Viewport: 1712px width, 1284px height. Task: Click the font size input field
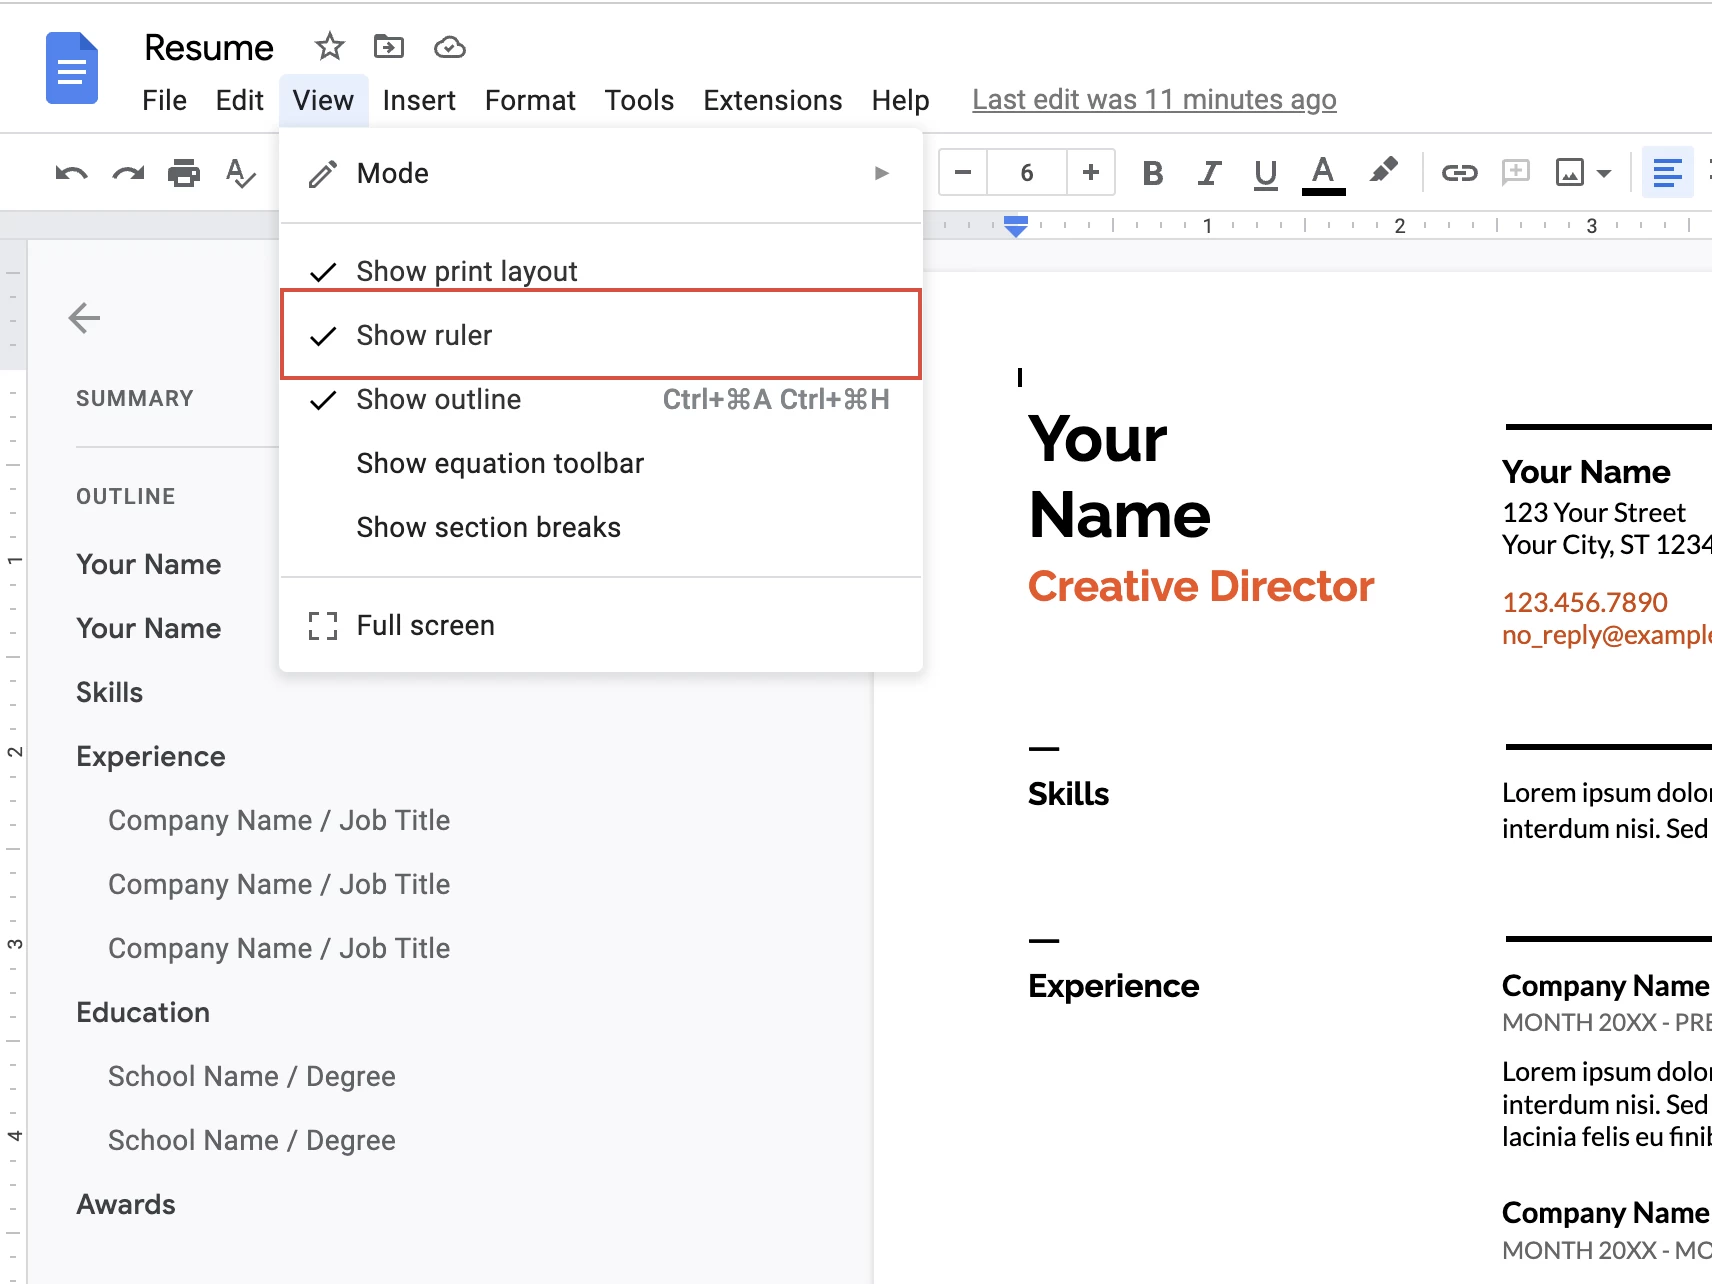[x=1026, y=173]
